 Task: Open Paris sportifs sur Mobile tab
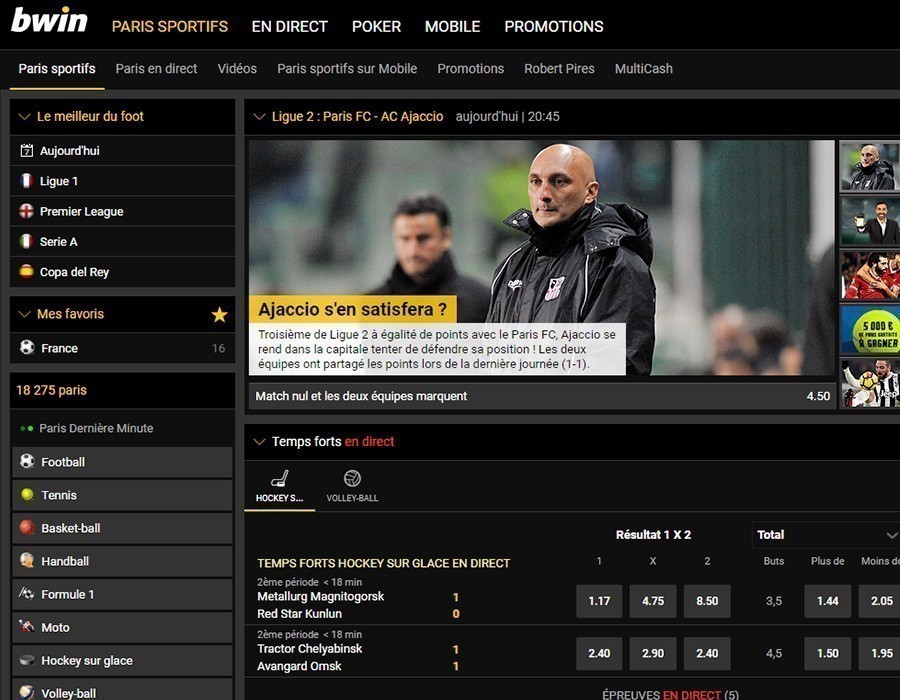pyautogui.click(x=347, y=69)
